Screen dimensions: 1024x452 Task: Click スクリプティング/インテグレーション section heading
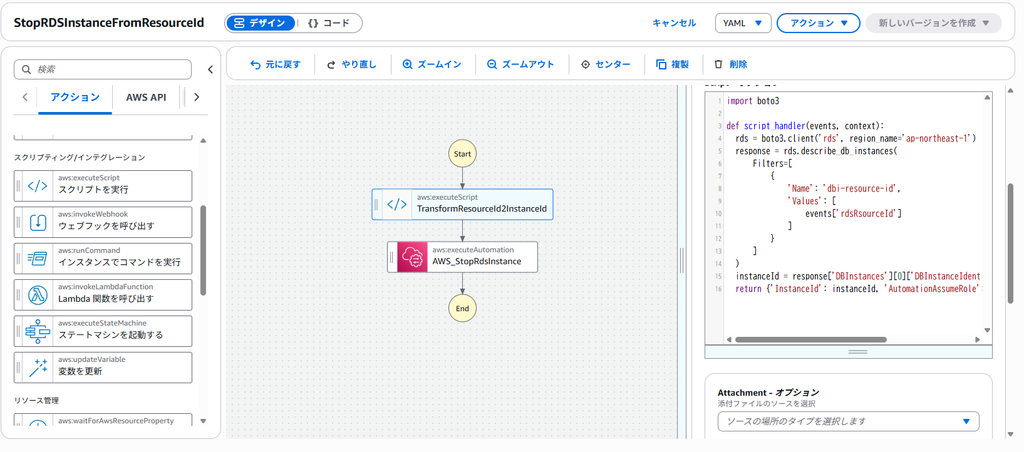tap(80, 157)
